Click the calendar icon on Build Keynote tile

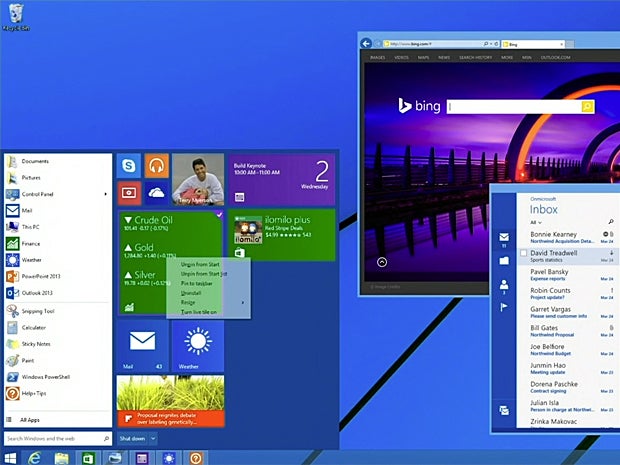(x=240, y=197)
